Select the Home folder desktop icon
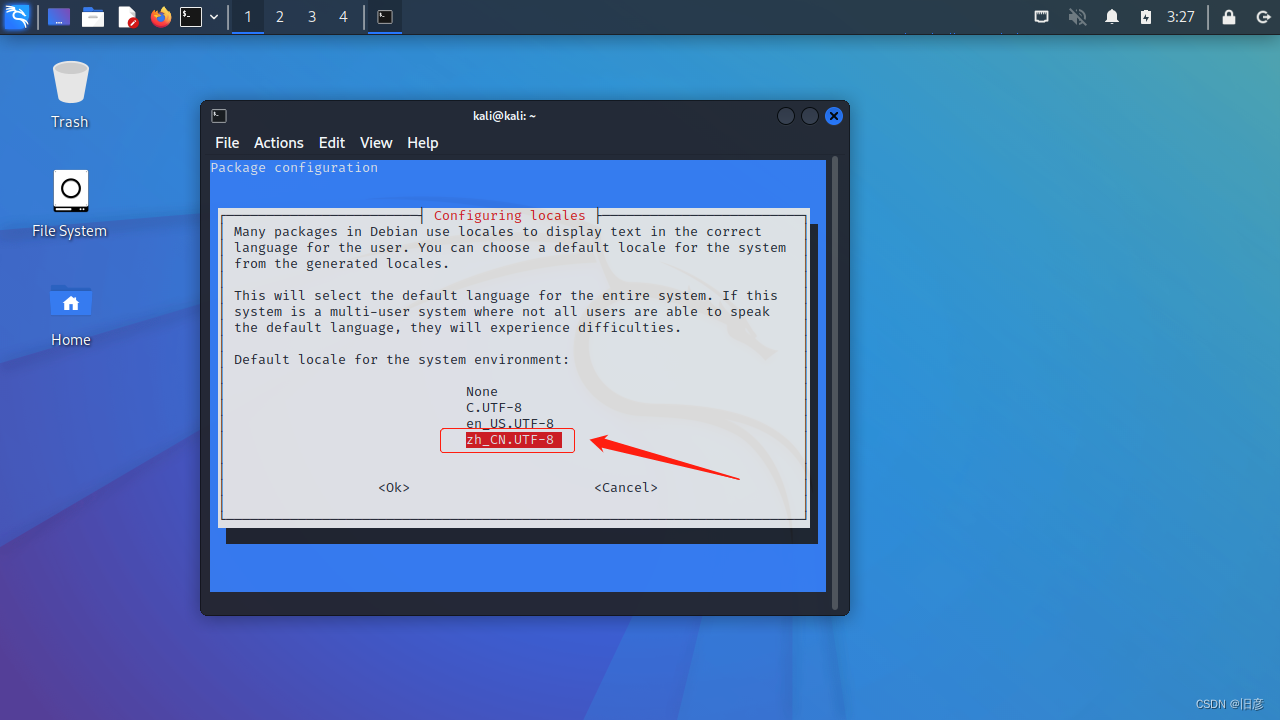The image size is (1280, 720). [x=71, y=314]
